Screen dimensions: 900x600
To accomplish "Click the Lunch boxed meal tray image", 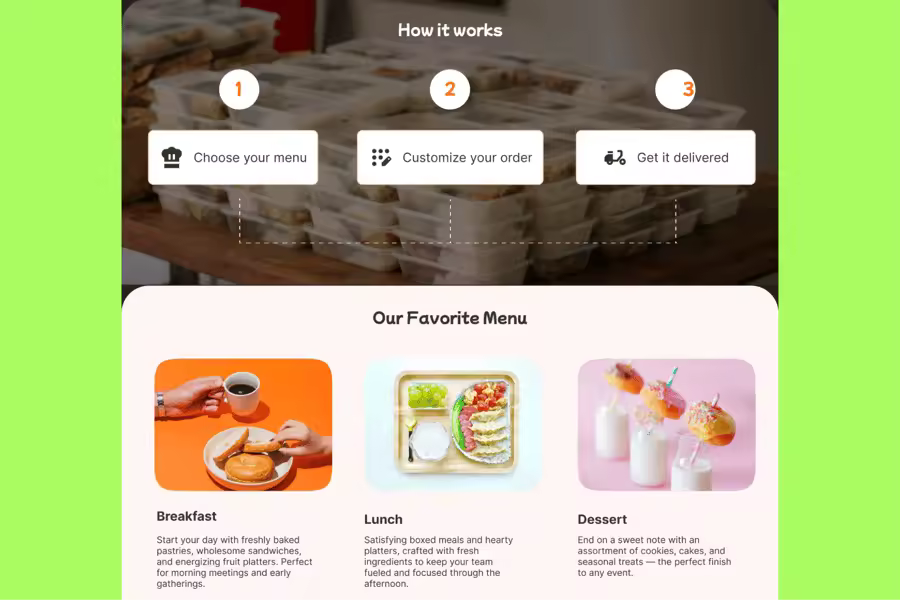I will [x=453, y=425].
